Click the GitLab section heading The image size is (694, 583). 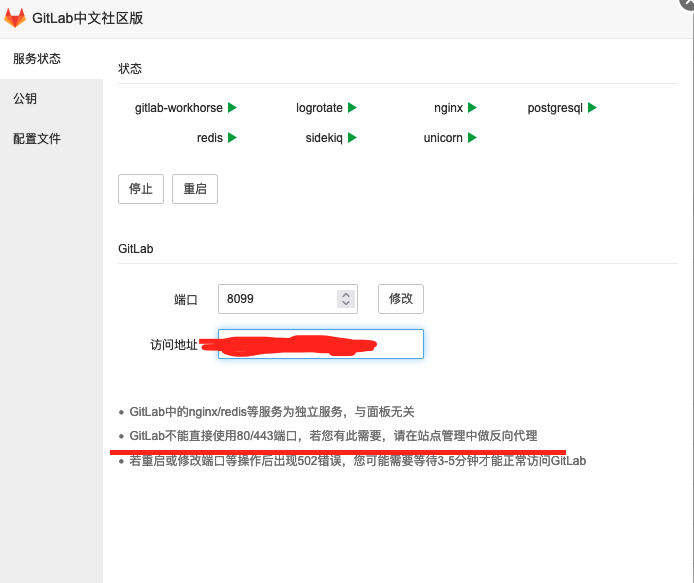click(x=135, y=249)
